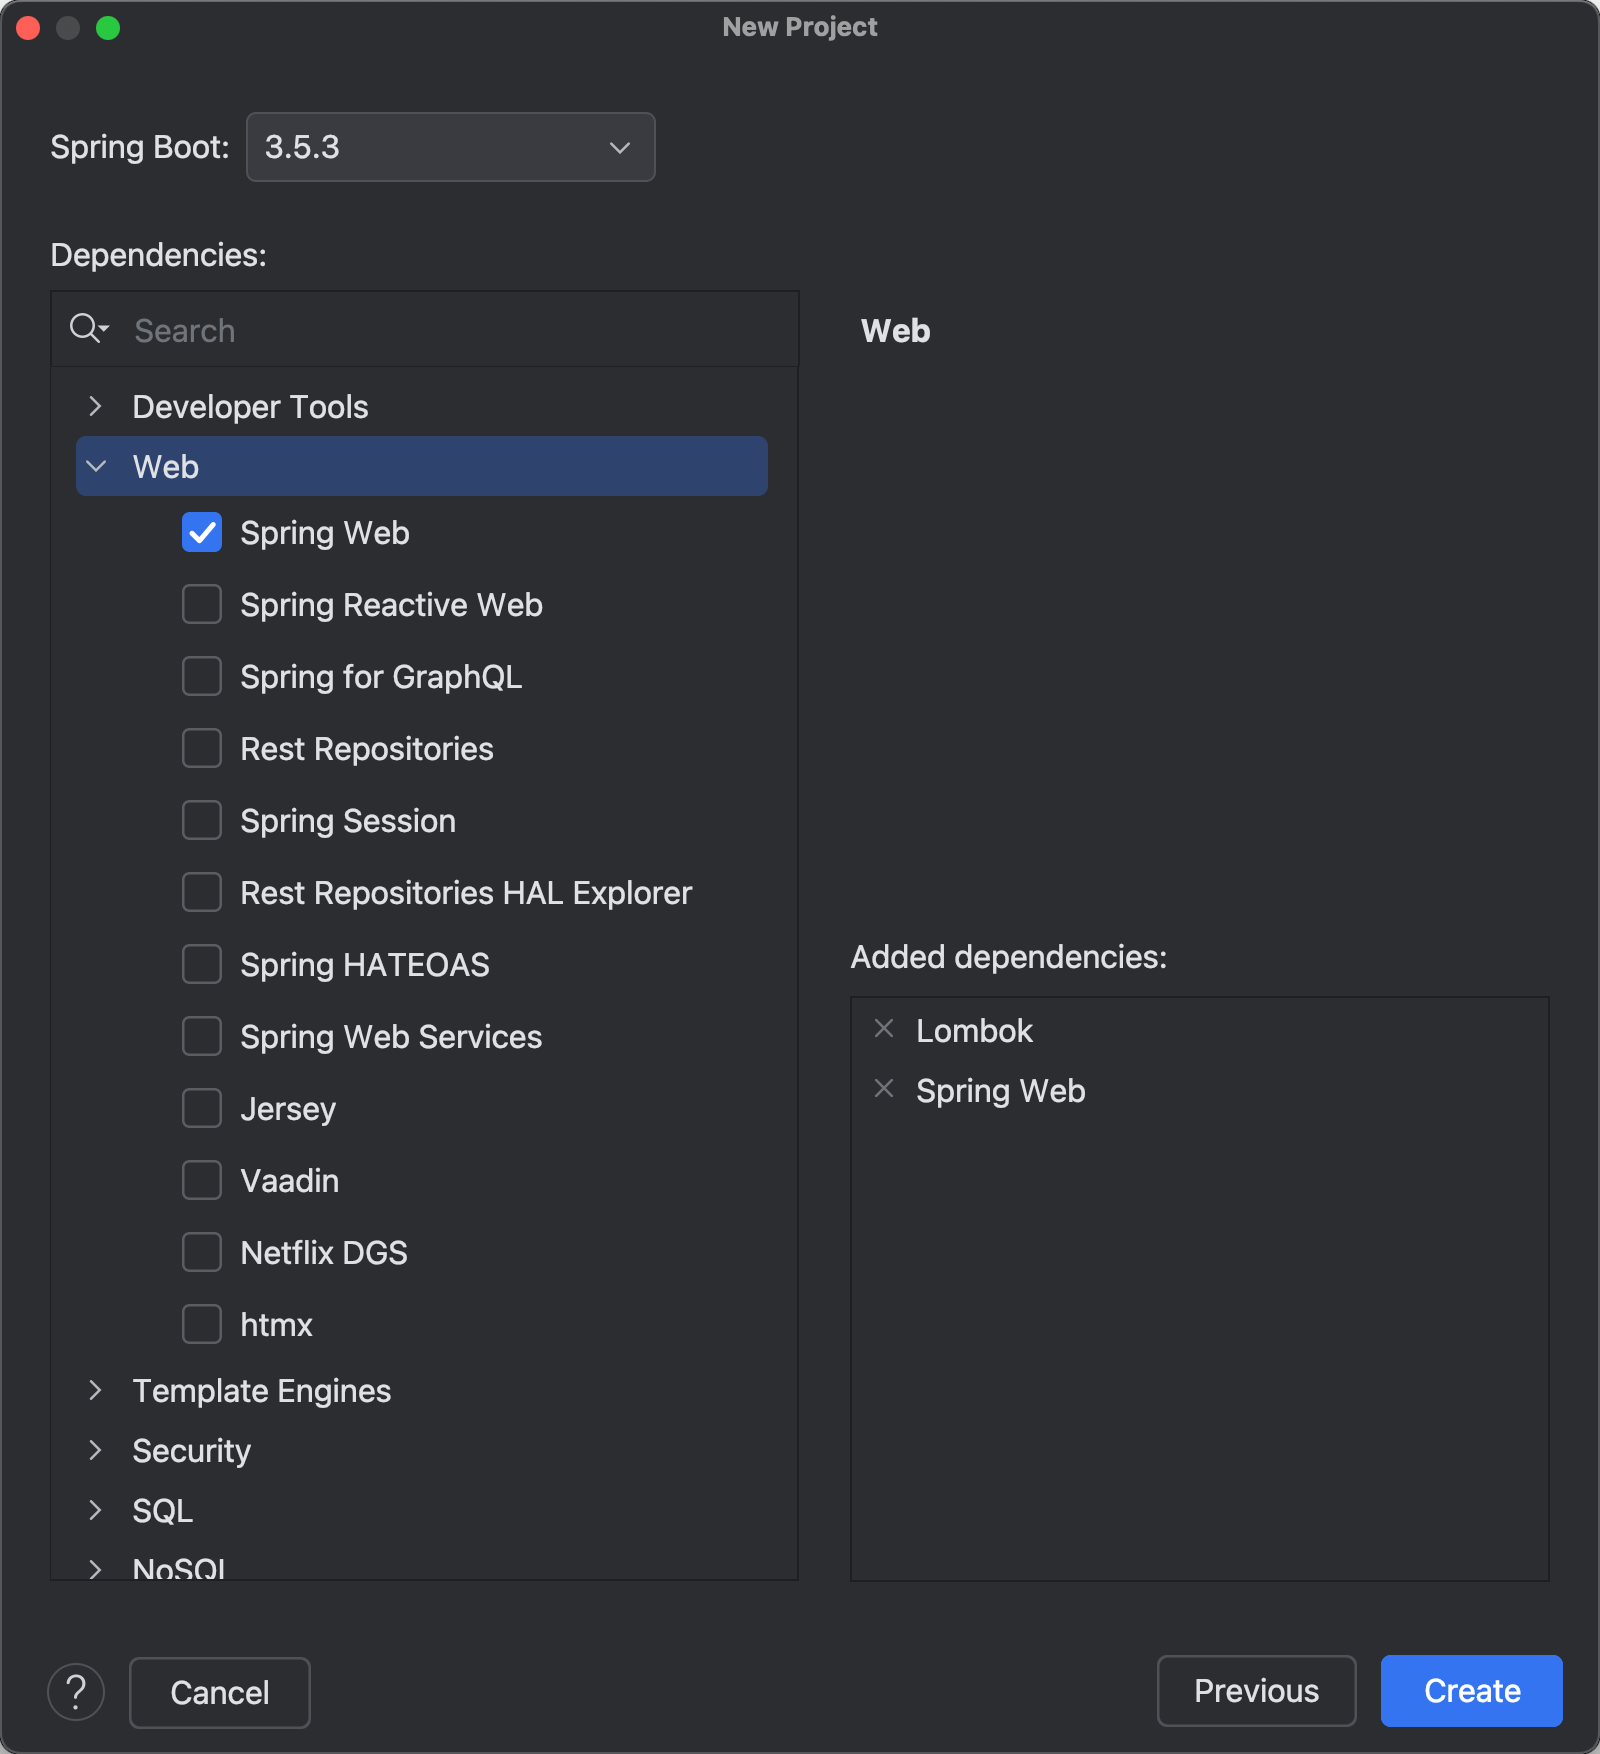Click the help question mark icon
This screenshot has height=1754, width=1600.
coord(76,1692)
